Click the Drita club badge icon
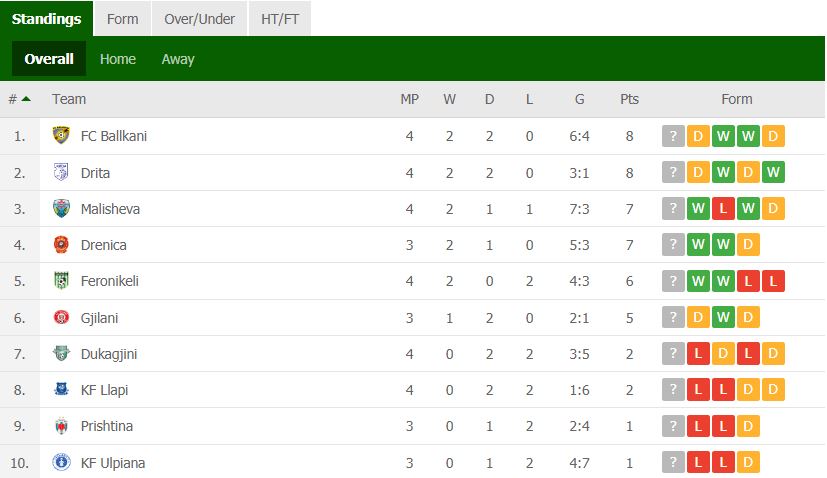Image resolution: width=827 pixels, height=478 pixels. coord(61,172)
